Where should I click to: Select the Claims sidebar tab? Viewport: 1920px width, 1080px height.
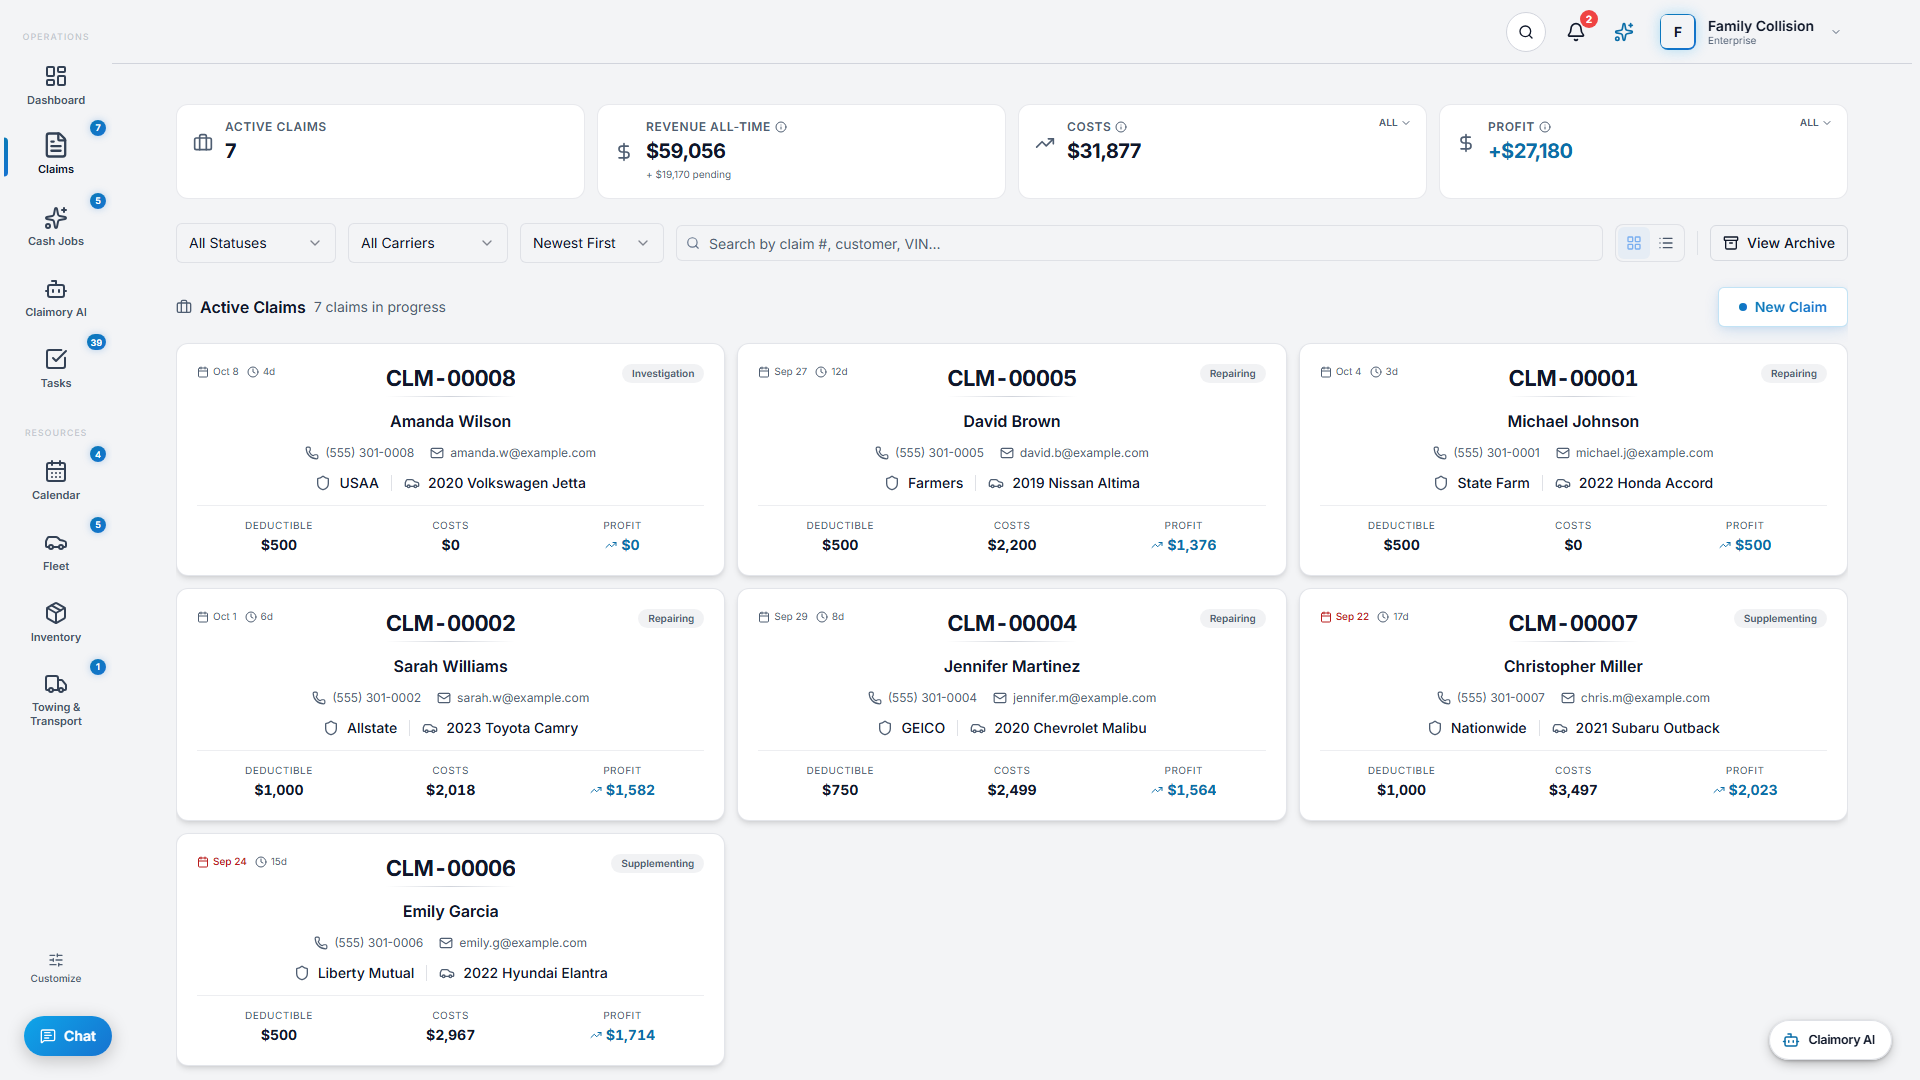click(56, 155)
